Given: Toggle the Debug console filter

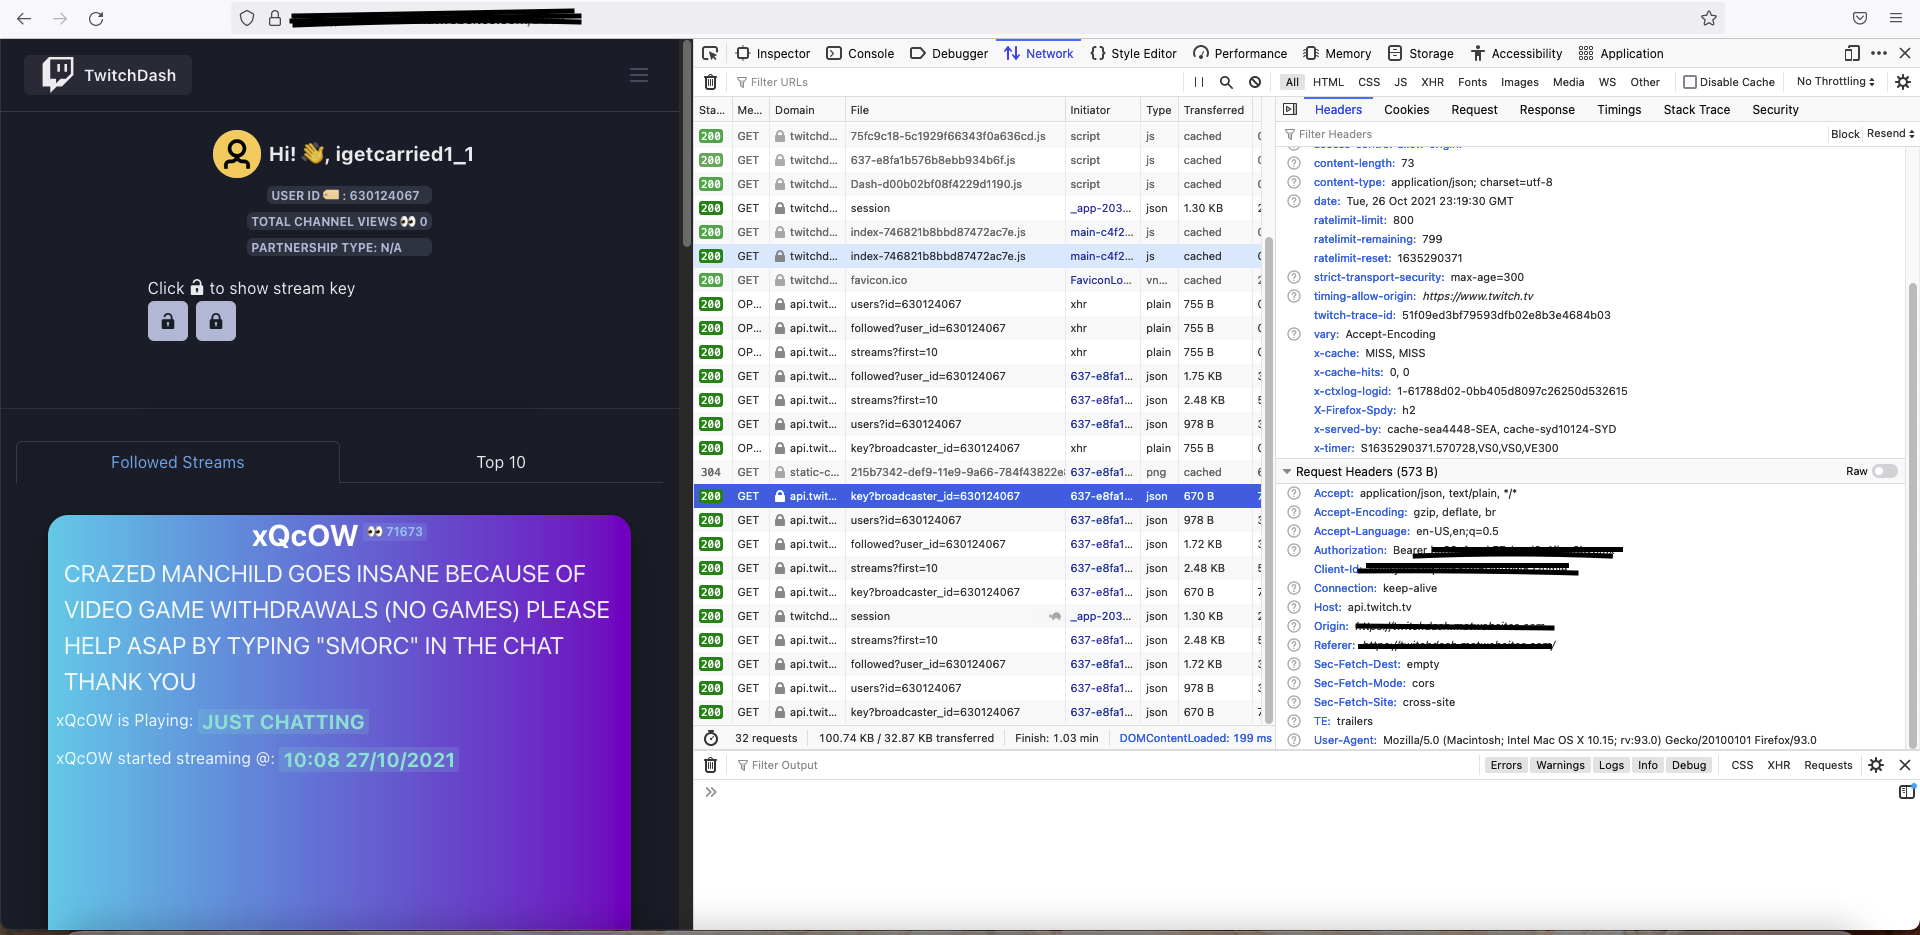Looking at the screenshot, I should 1689,765.
